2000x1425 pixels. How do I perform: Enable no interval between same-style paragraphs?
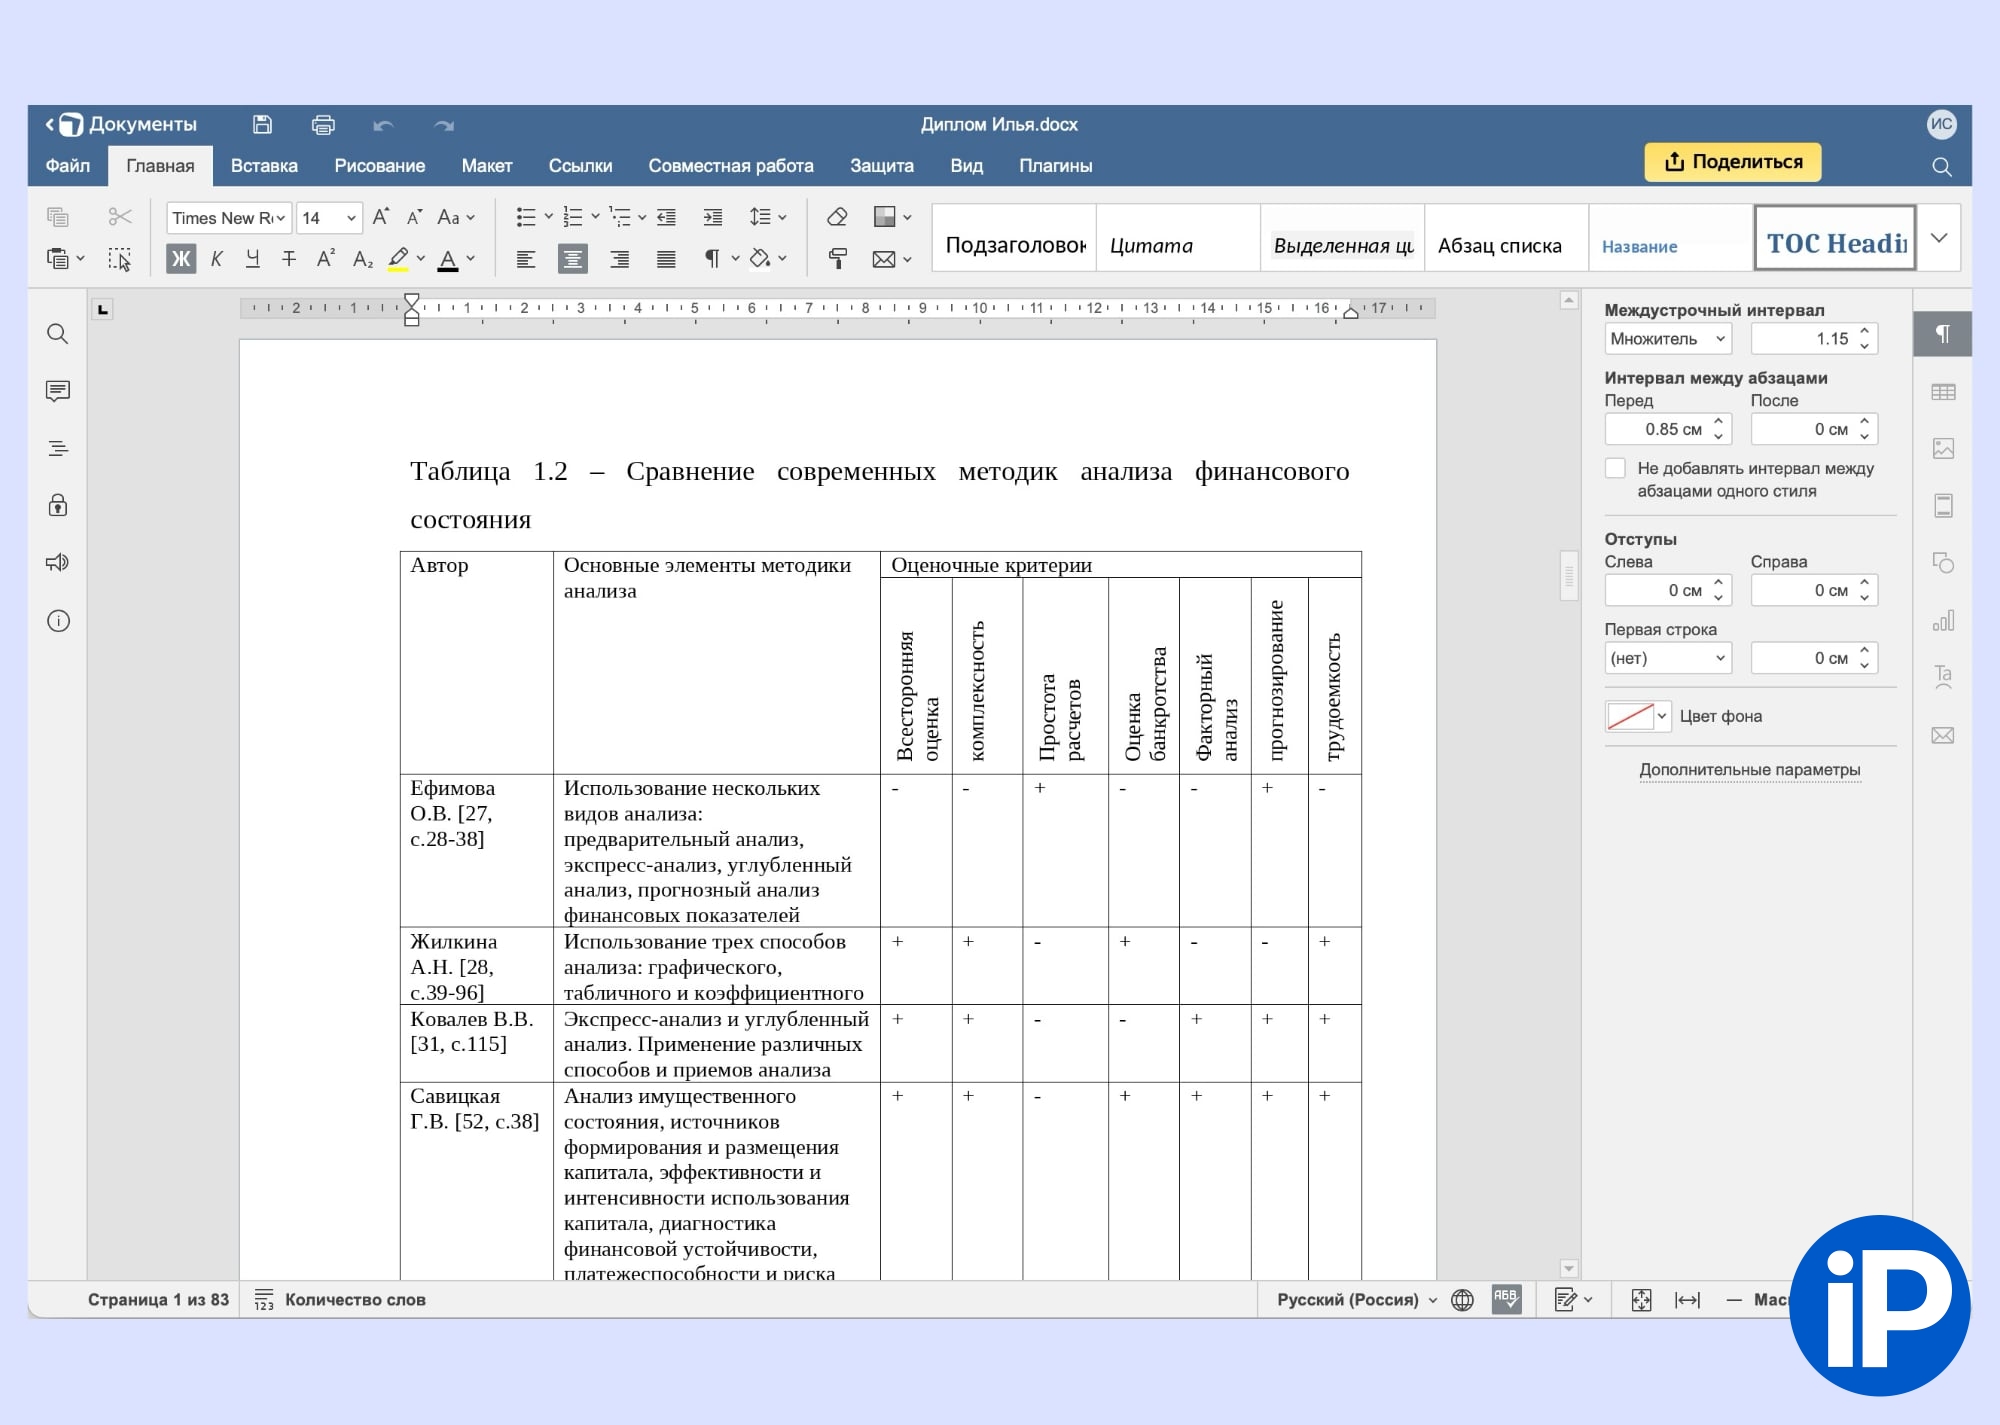click(1615, 468)
